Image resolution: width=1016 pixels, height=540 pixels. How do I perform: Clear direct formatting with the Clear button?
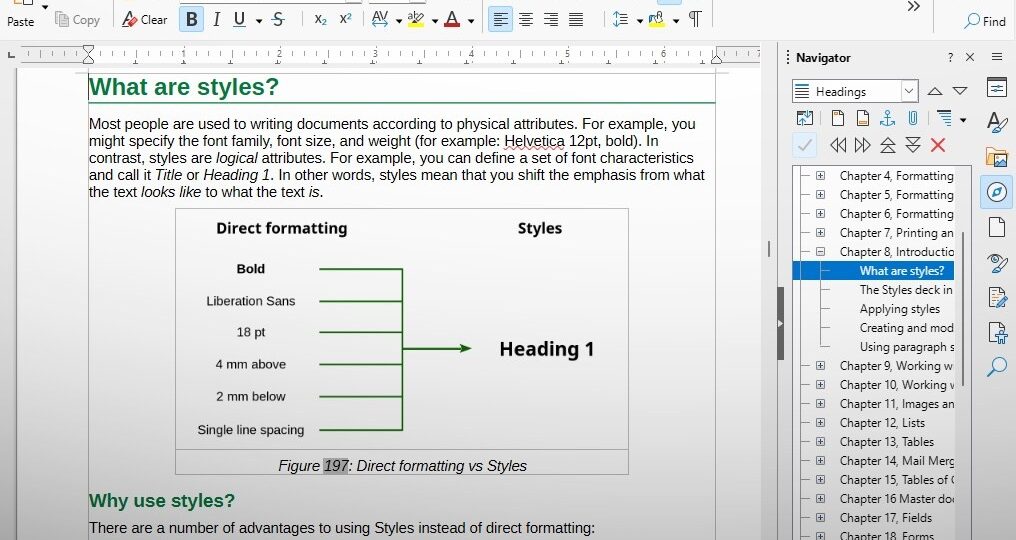point(144,20)
